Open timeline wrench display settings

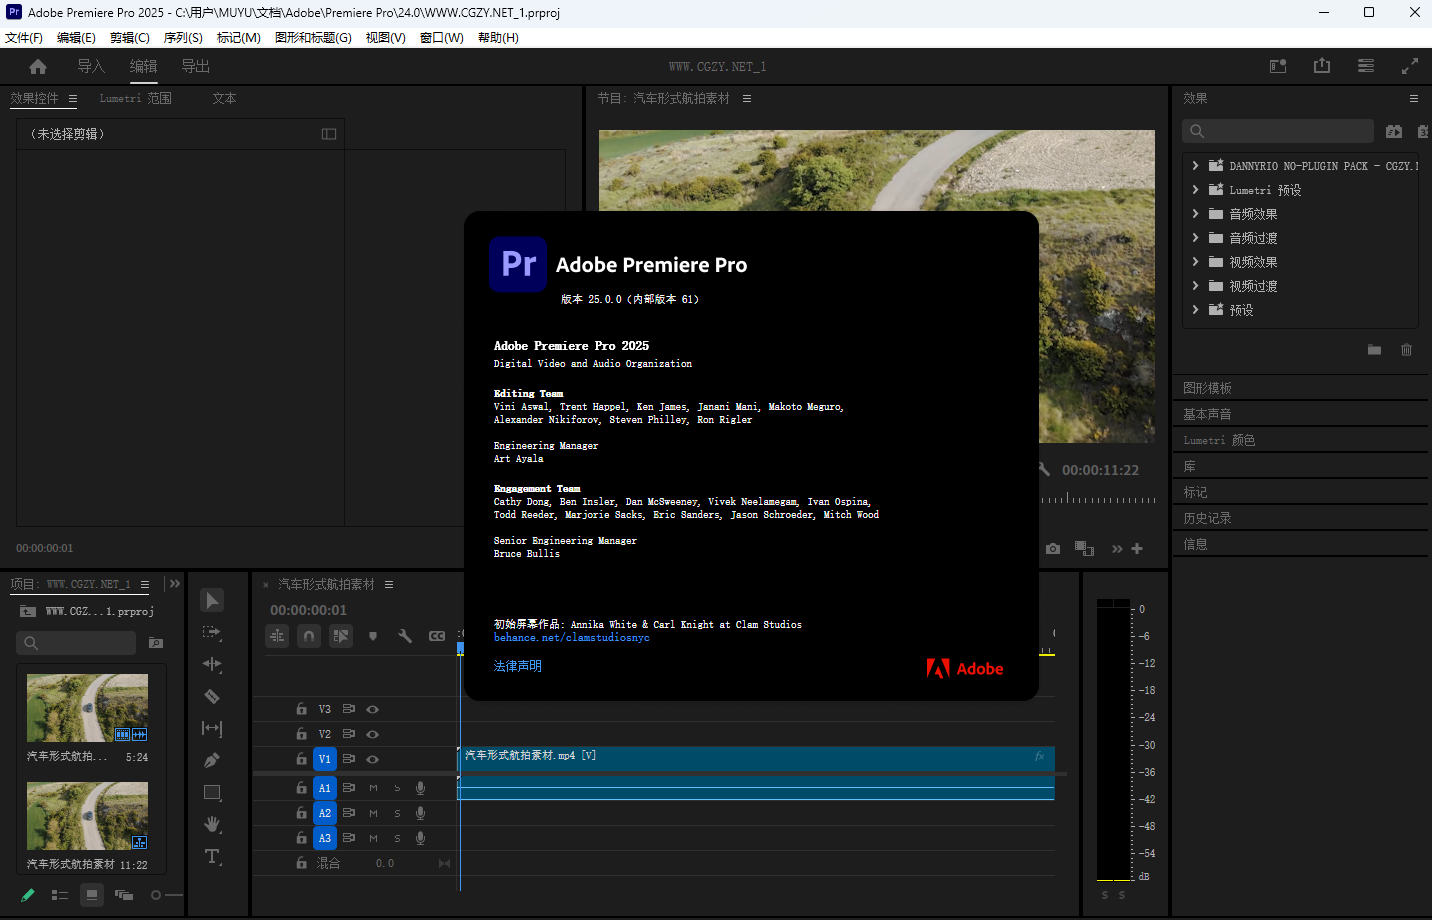(x=405, y=636)
